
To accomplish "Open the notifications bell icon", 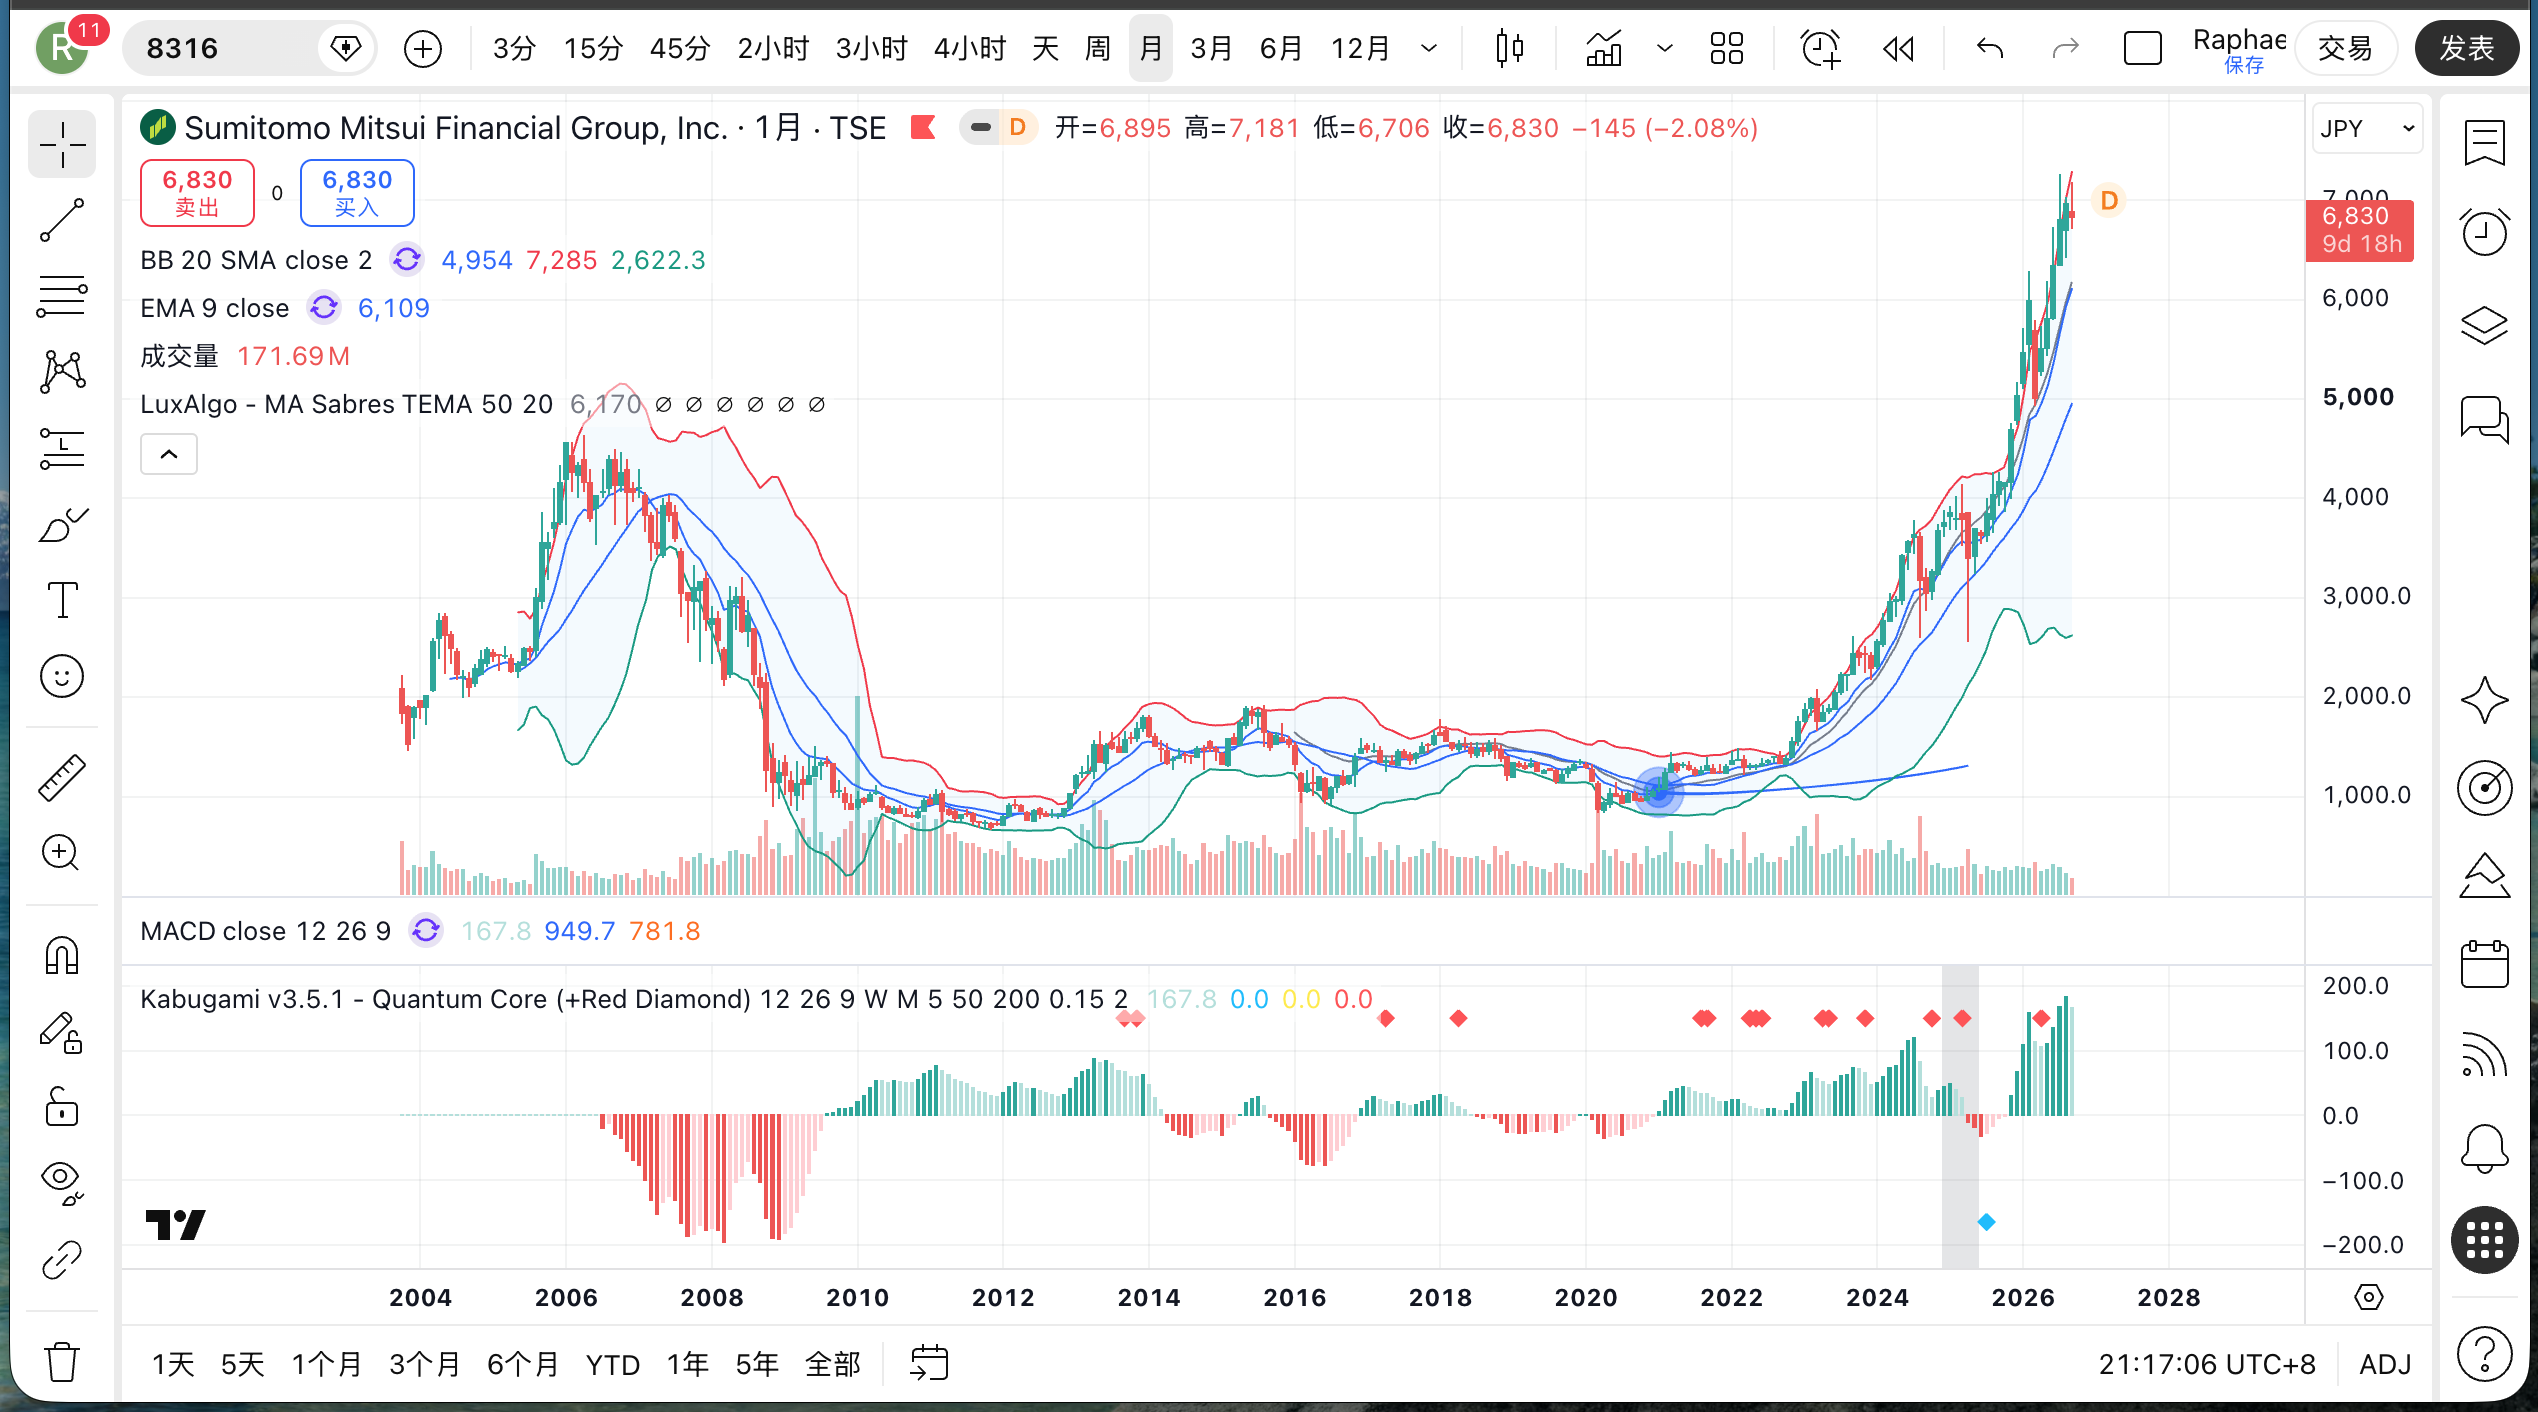I will (x=2484, y=1147).
